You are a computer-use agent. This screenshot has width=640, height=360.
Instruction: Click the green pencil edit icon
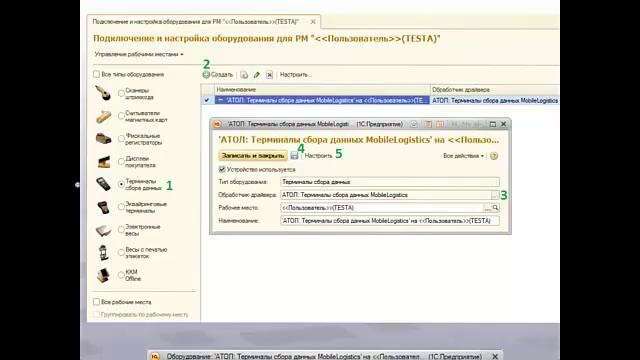coord(257,75)
